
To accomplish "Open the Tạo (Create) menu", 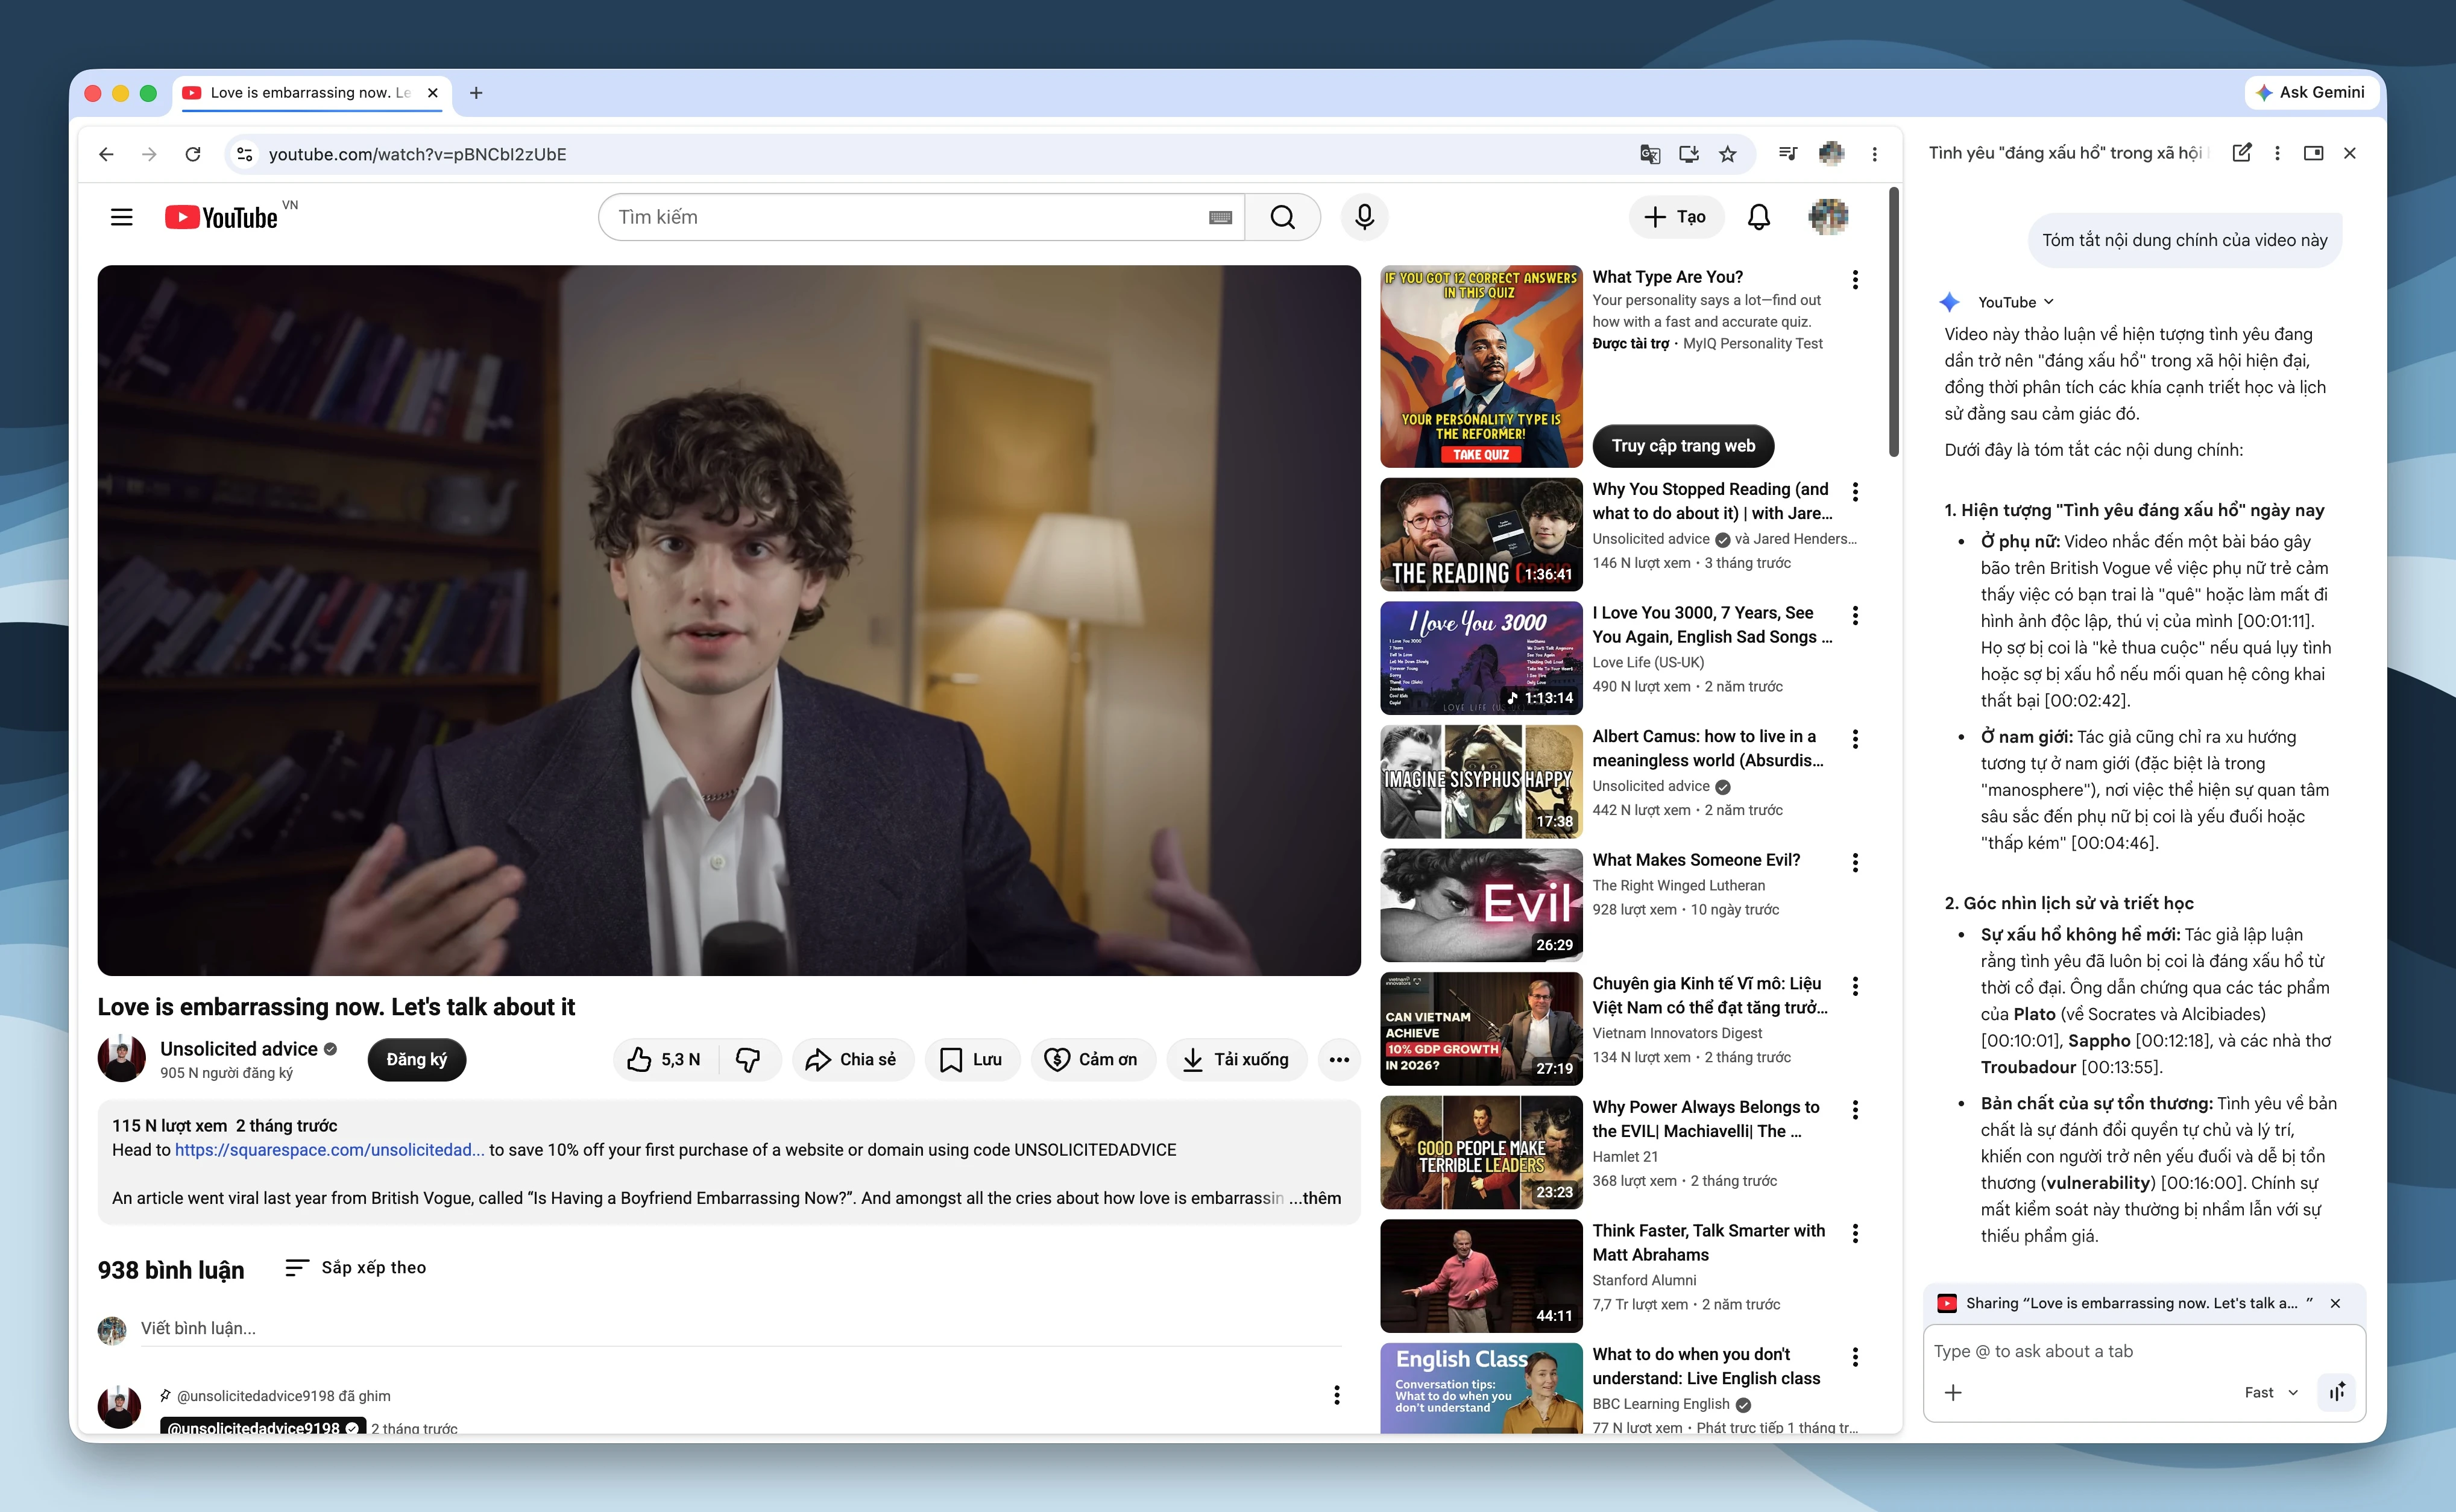I will click(1676, 217).
